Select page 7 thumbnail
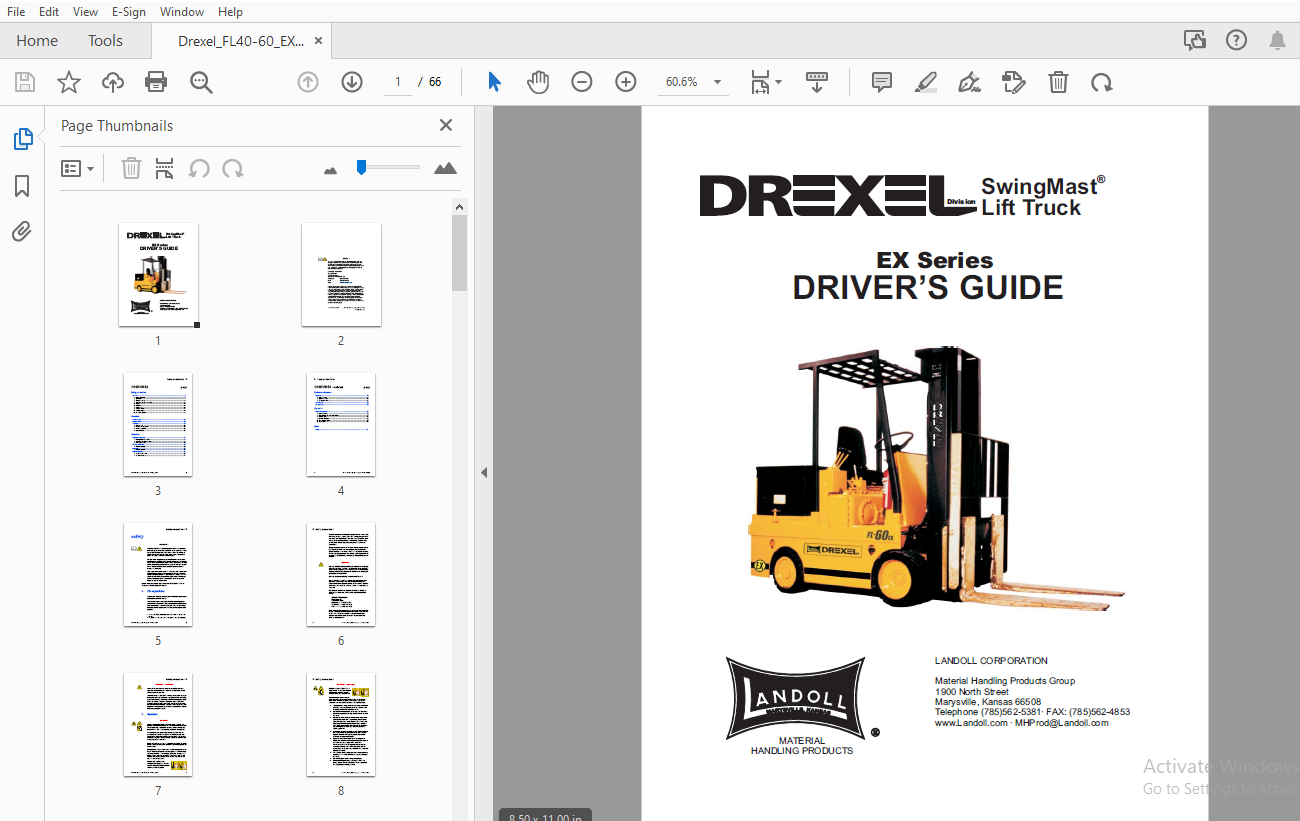Screen dimensions: 1300x821 click(x=158, y=725)
